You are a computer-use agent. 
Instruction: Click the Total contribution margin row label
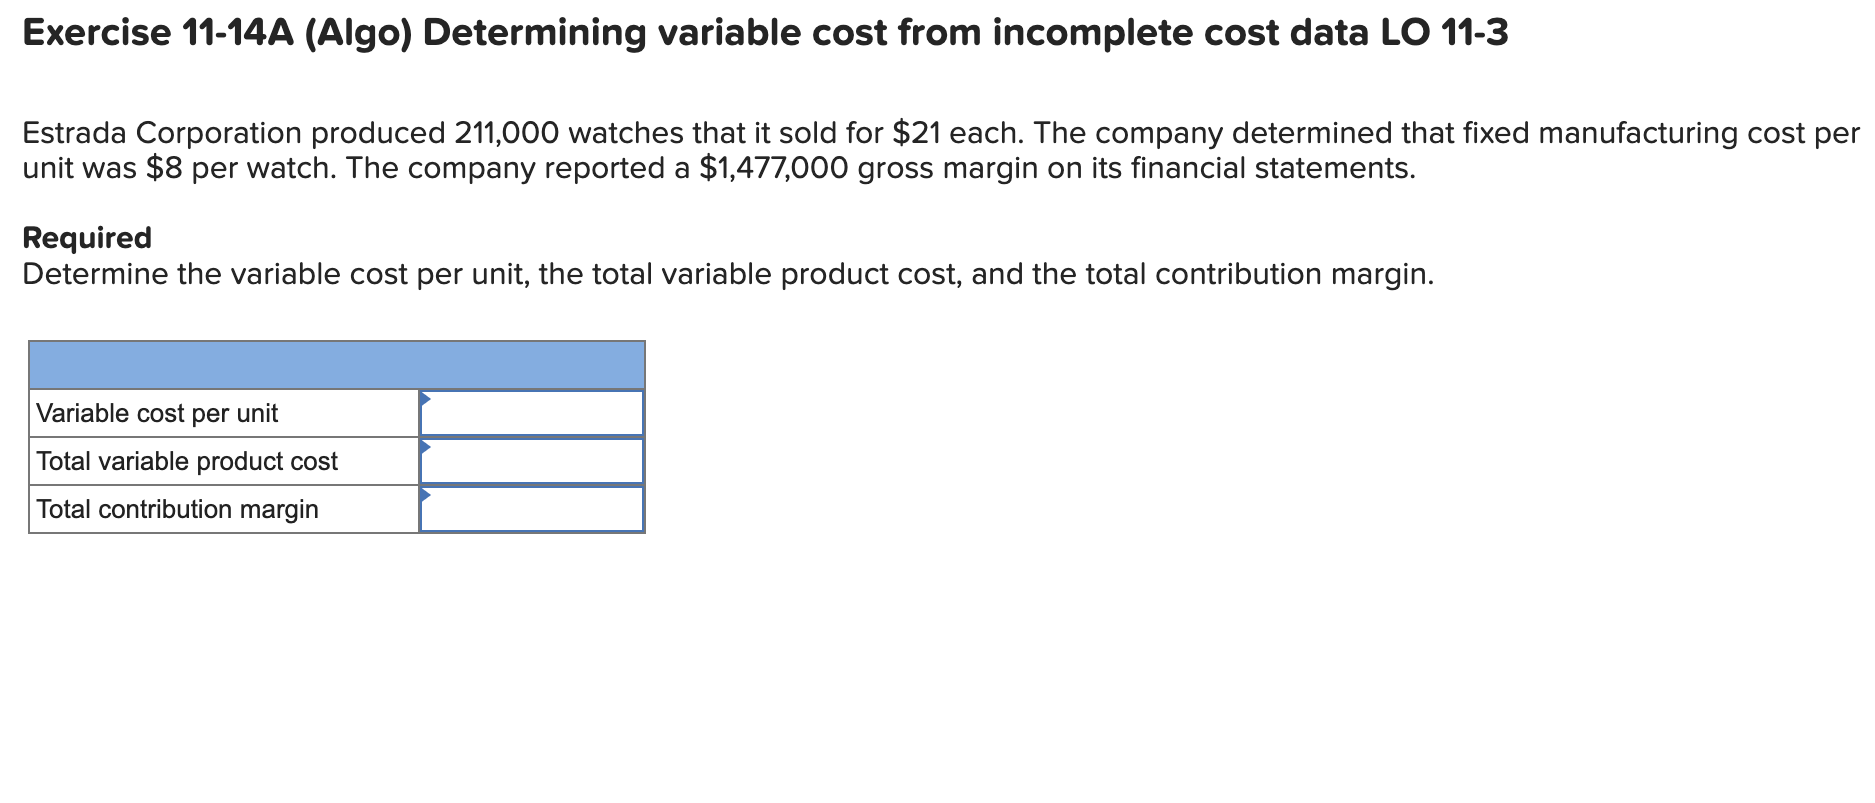coord(176,509)
